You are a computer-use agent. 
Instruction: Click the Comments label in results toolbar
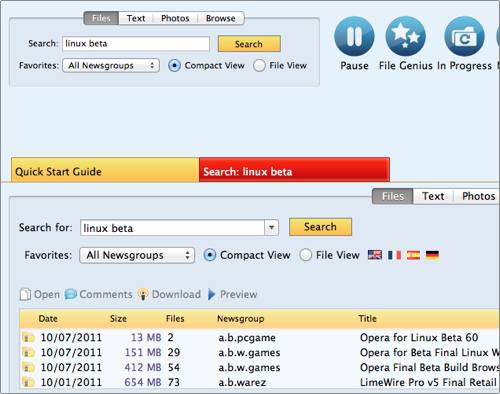(106, 294)
